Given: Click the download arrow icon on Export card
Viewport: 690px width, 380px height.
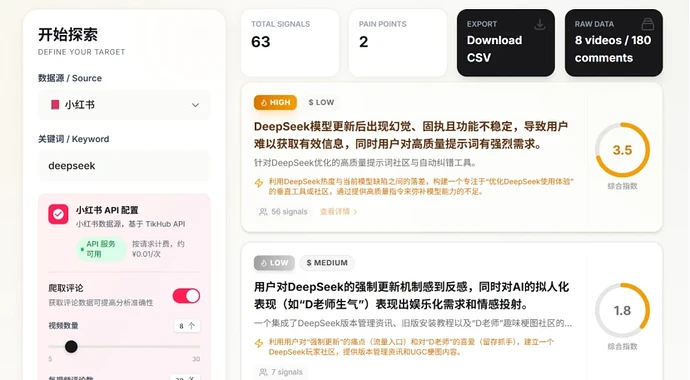Looking at the screenshot, I should (540, 25).
